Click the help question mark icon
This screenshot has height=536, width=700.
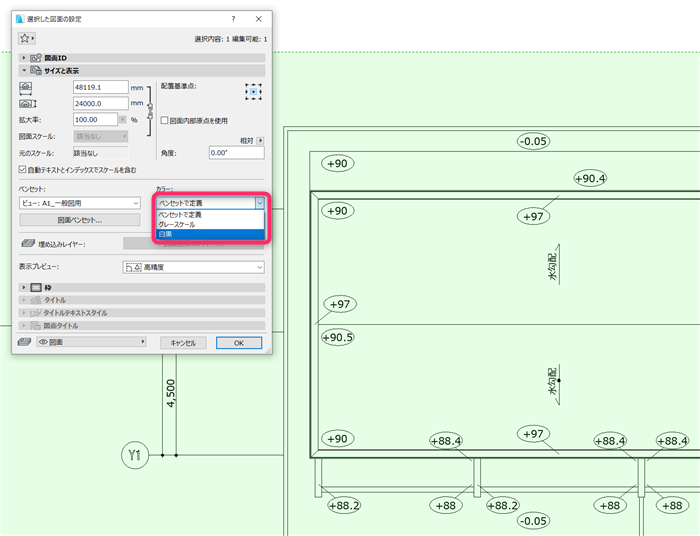click(x=233, y=19)
